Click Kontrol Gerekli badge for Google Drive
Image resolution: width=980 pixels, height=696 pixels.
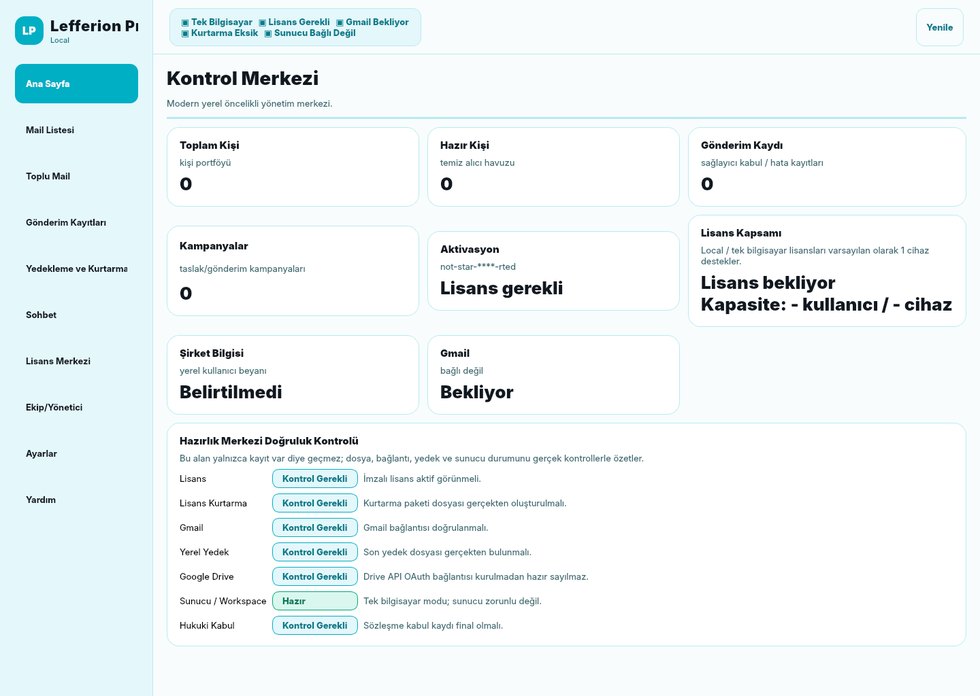pyautogui.click(x=315, y=576)
